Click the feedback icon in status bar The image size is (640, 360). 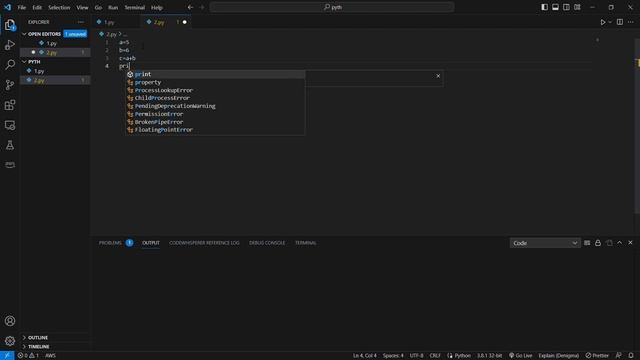click(618, 356)
